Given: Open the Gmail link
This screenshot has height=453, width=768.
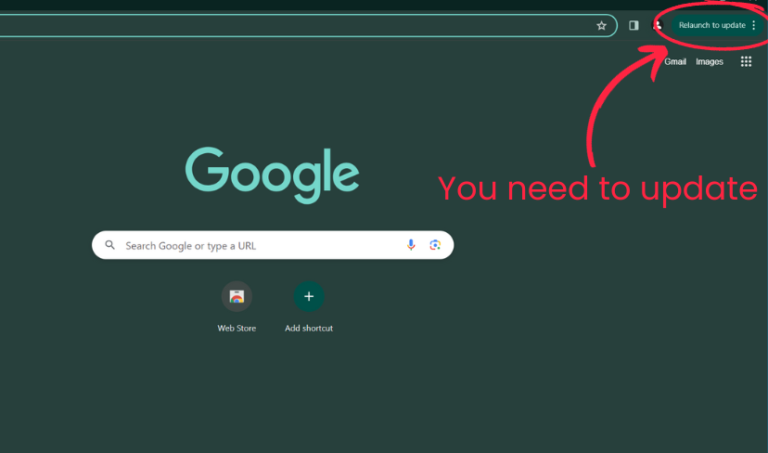Looking at the screenshot, I should coord(675,62).
